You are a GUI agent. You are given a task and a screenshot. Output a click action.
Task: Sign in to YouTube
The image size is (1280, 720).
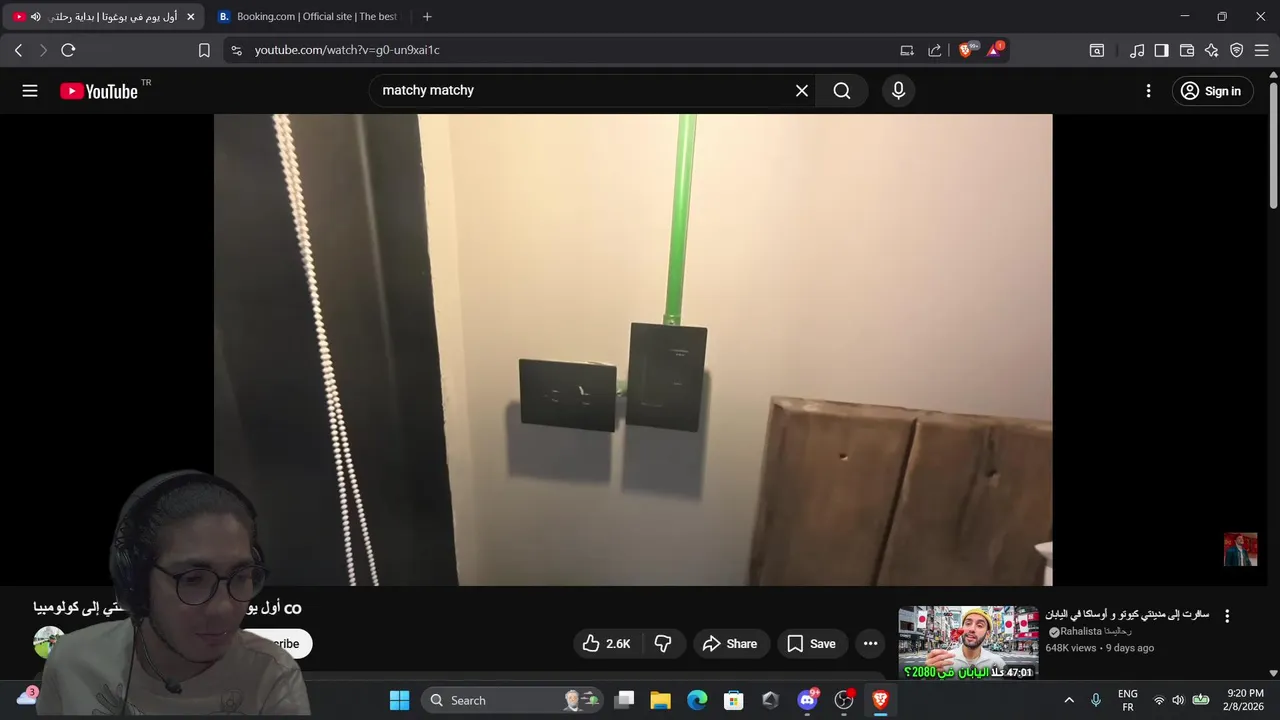(x=1211, y=91)
